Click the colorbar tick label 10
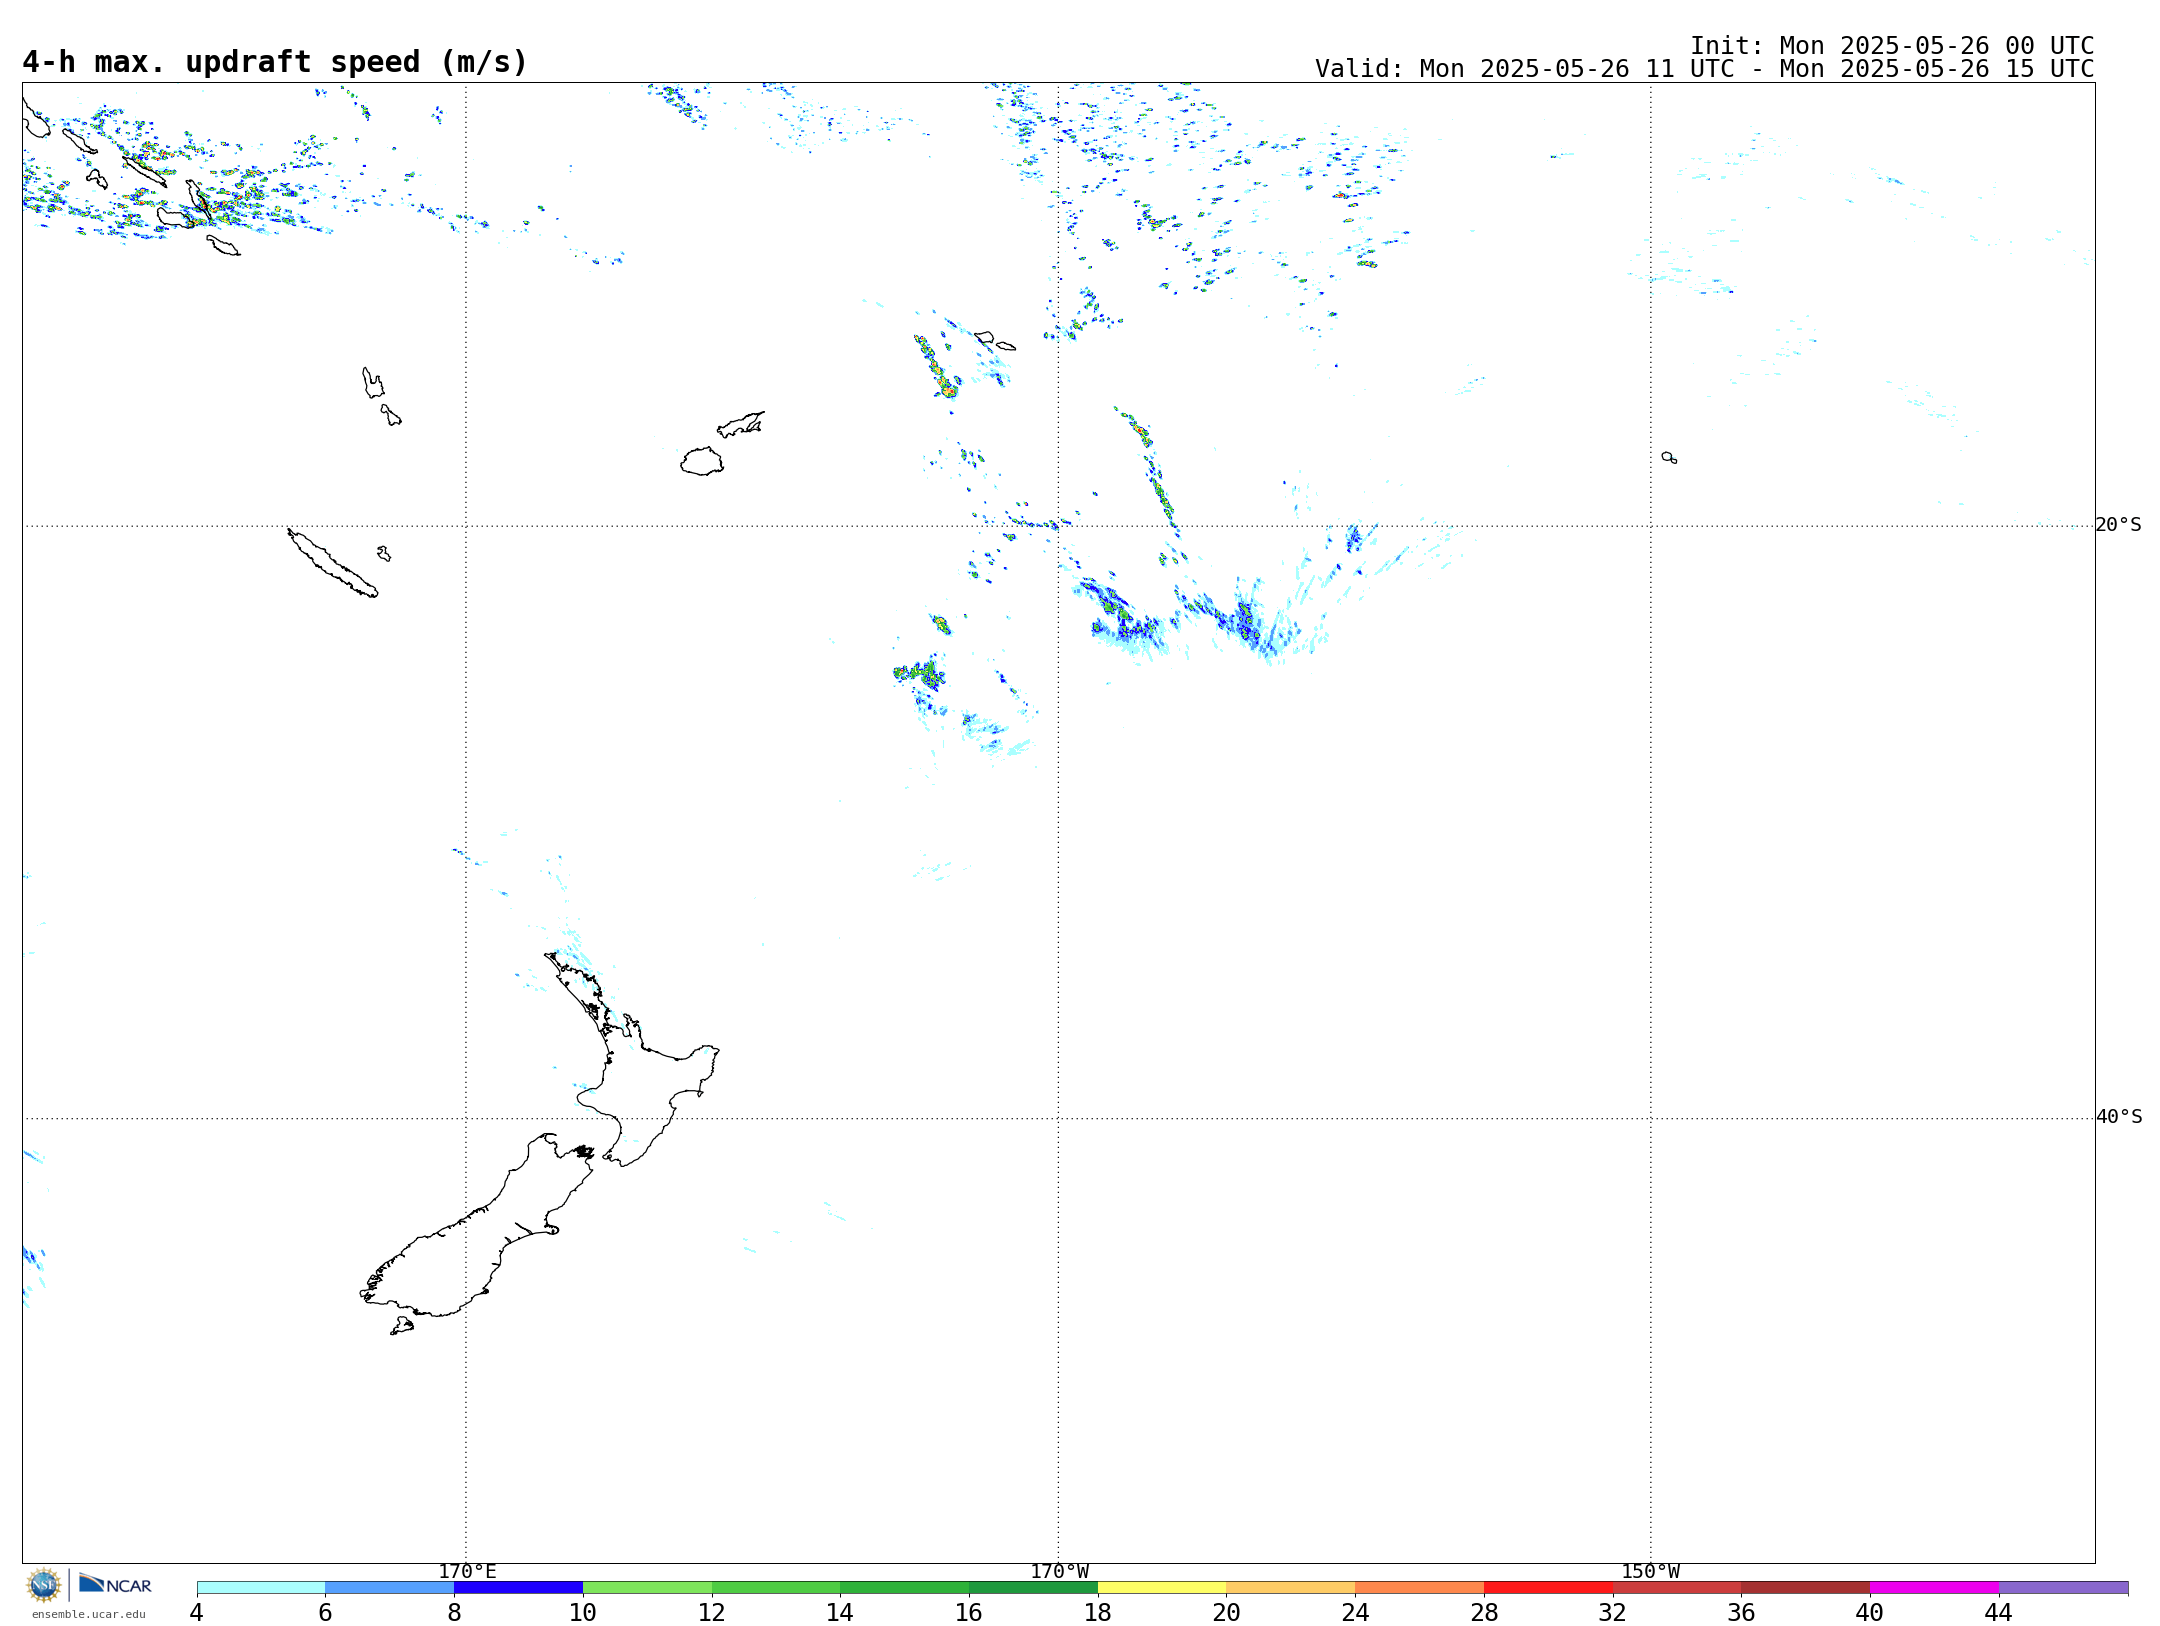The height and width of the screenshot is (1626, 2160). point(583,1612)
